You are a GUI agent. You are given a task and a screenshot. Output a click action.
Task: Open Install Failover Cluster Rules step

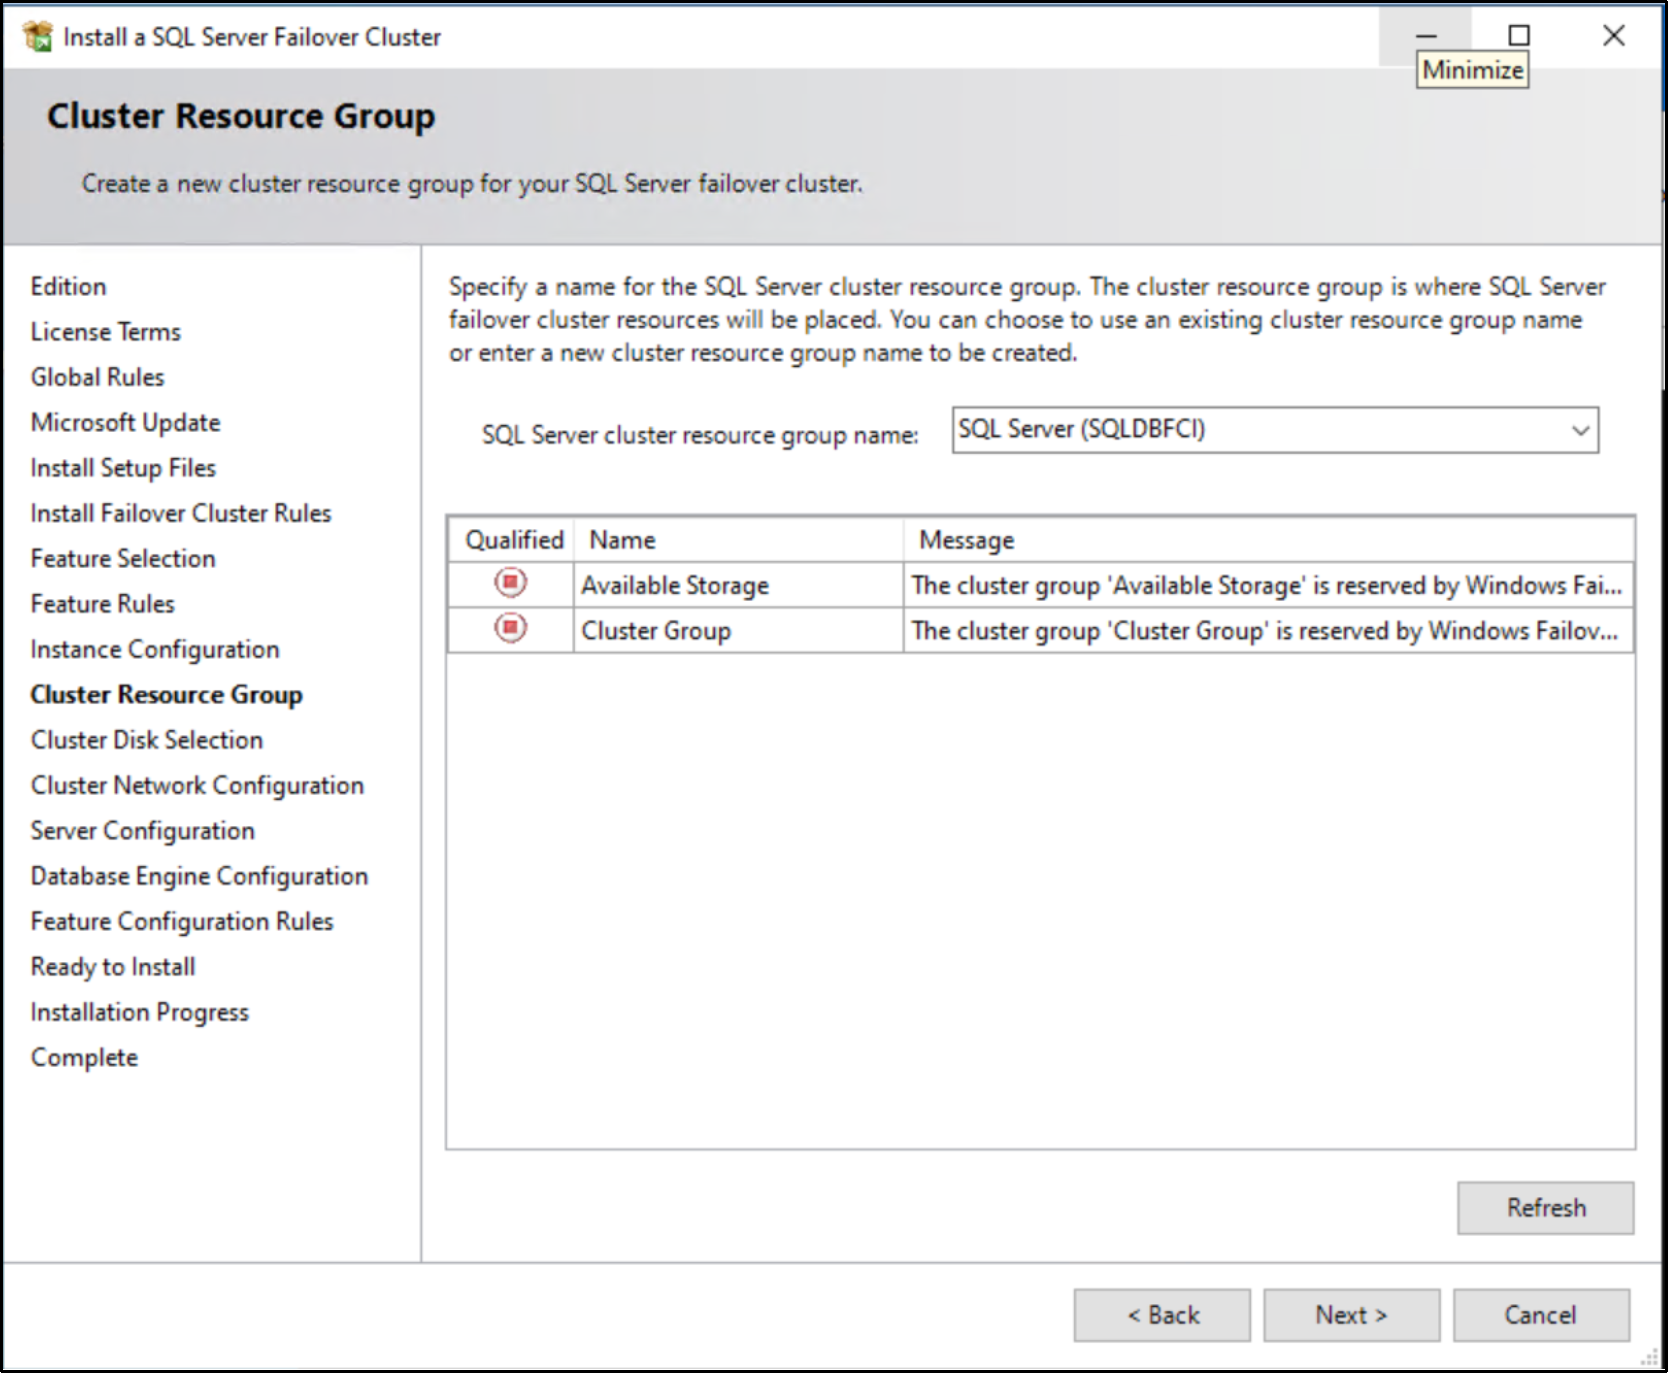181,513
